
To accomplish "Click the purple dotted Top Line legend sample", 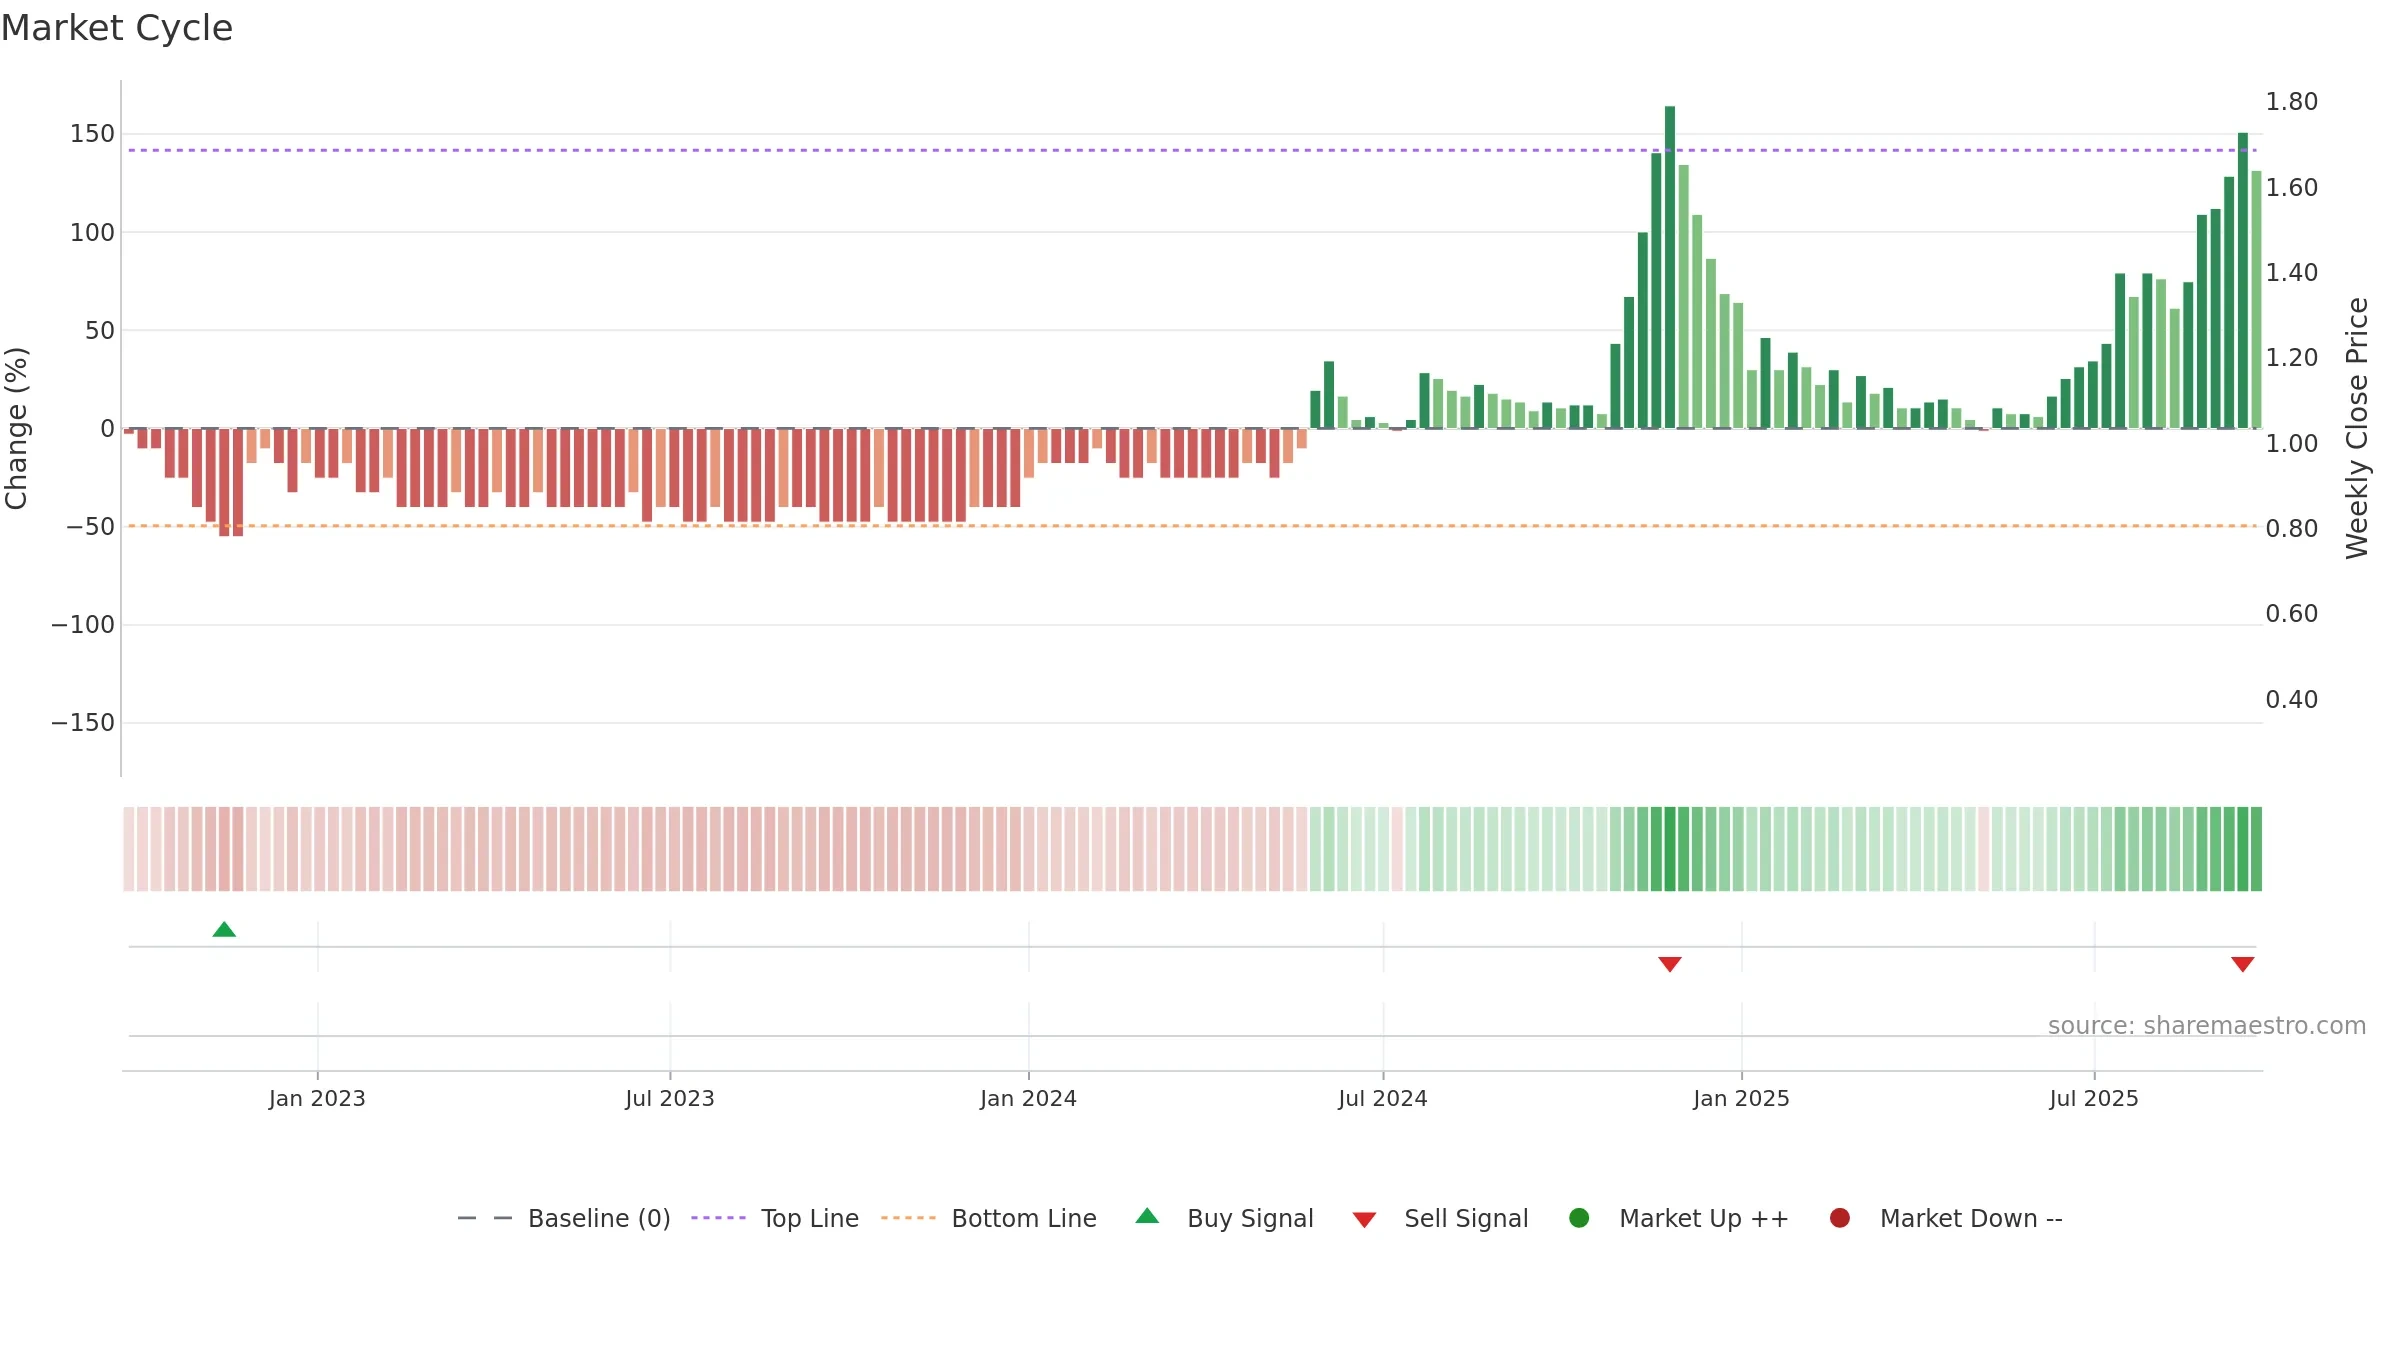I will point(718,1218).
